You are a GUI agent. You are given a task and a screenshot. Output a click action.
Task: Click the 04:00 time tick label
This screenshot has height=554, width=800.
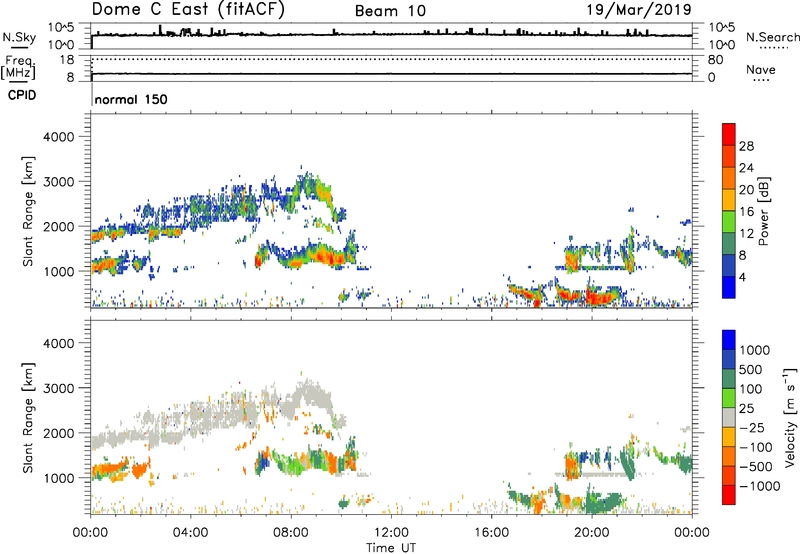[191, 533]
